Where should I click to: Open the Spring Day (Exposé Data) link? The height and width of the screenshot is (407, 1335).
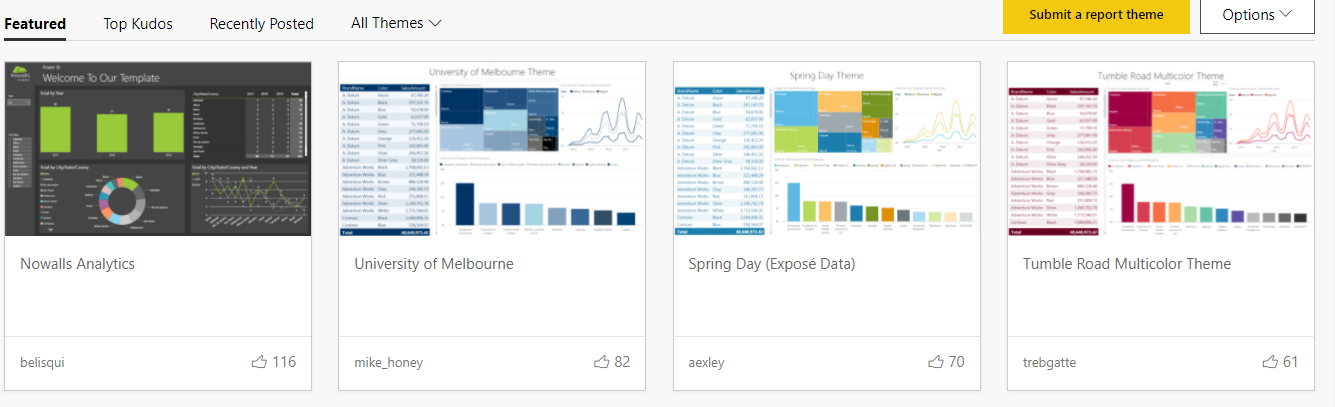coord(772,264)
